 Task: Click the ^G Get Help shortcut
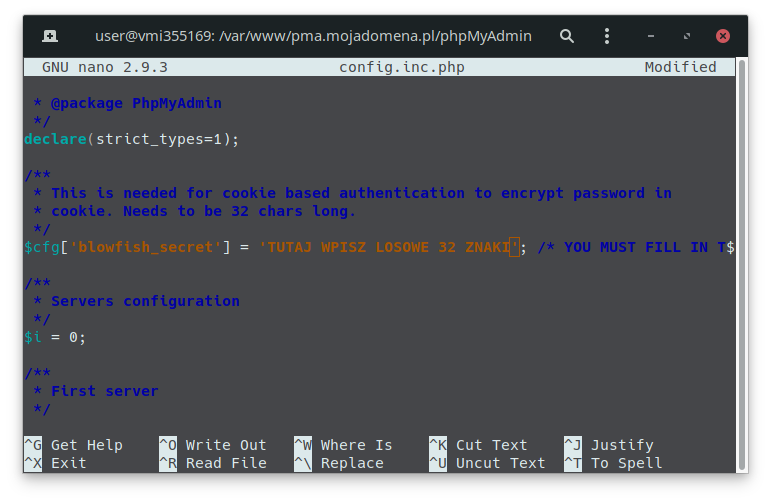coord(73,445)
